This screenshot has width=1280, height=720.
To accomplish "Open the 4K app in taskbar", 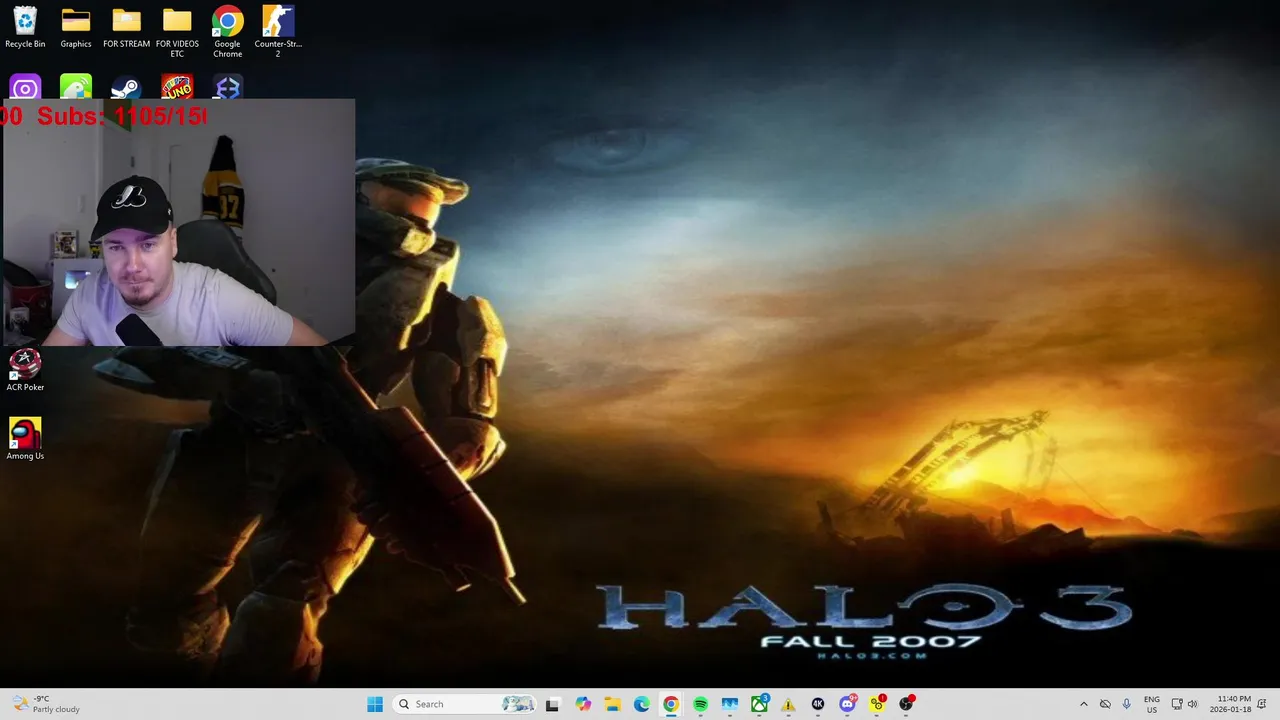I will click(818, 704).
